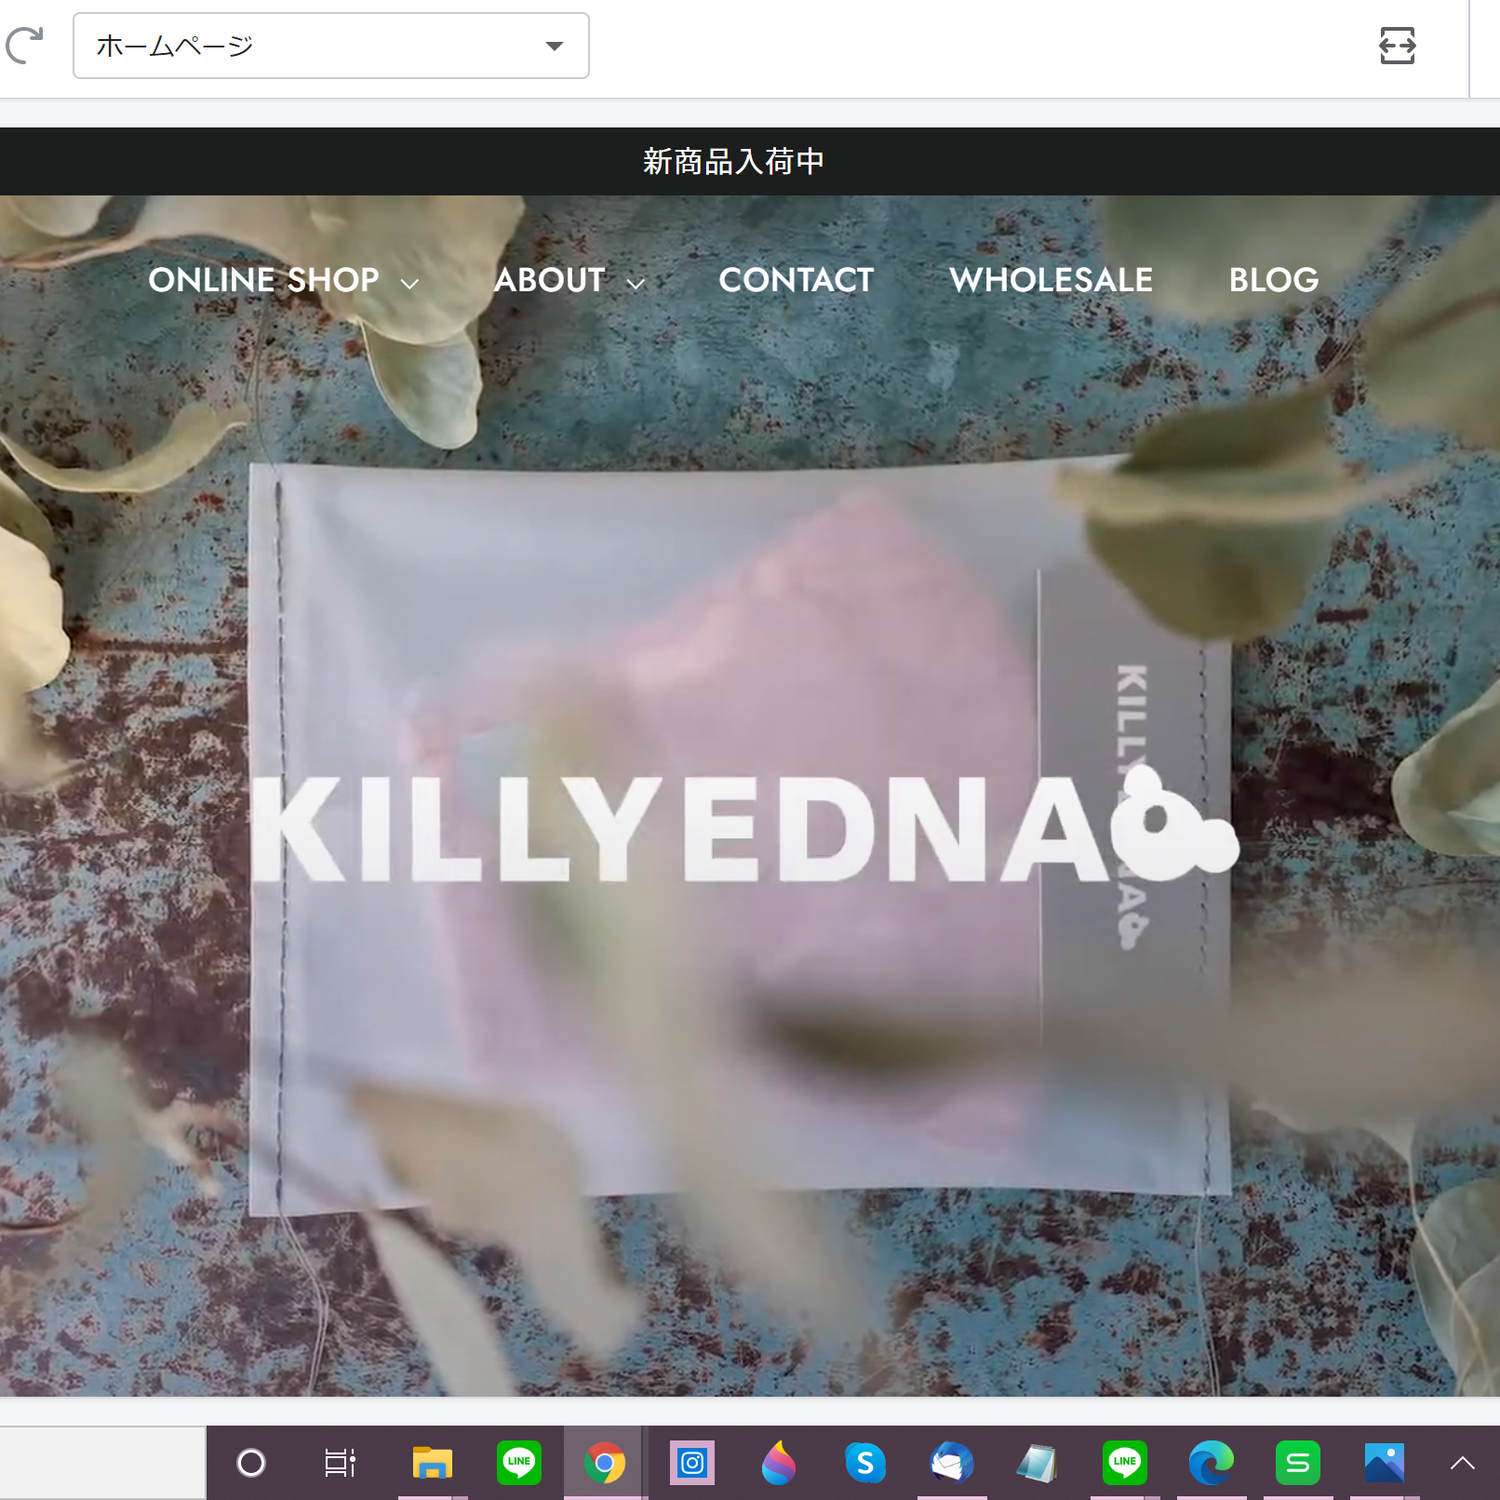Click the responsive preview width icon

(1397, 45)
